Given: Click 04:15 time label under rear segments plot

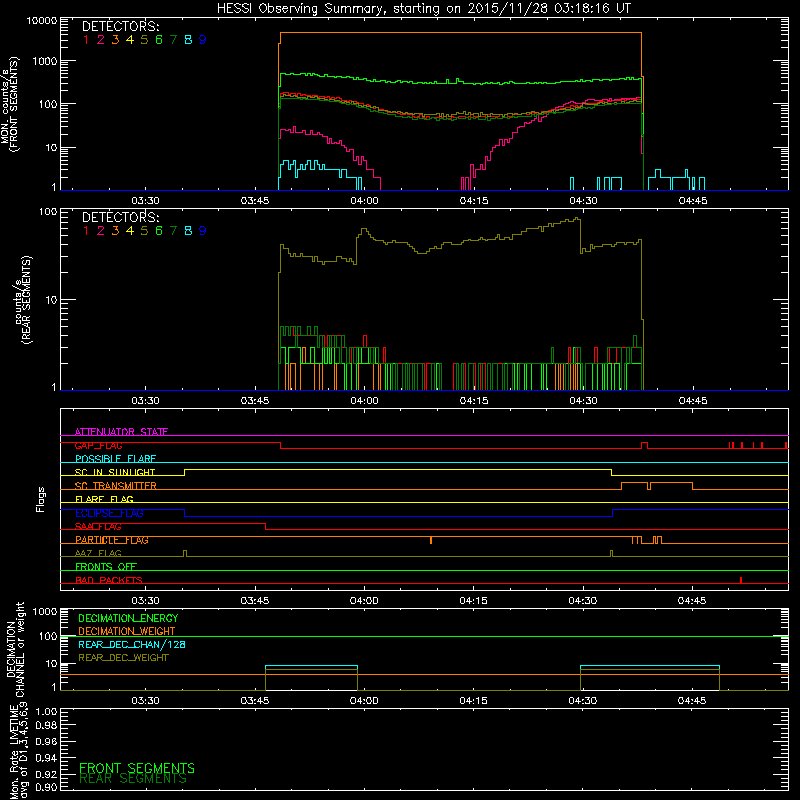Looking at the screenshot, I should coord(474,401).
